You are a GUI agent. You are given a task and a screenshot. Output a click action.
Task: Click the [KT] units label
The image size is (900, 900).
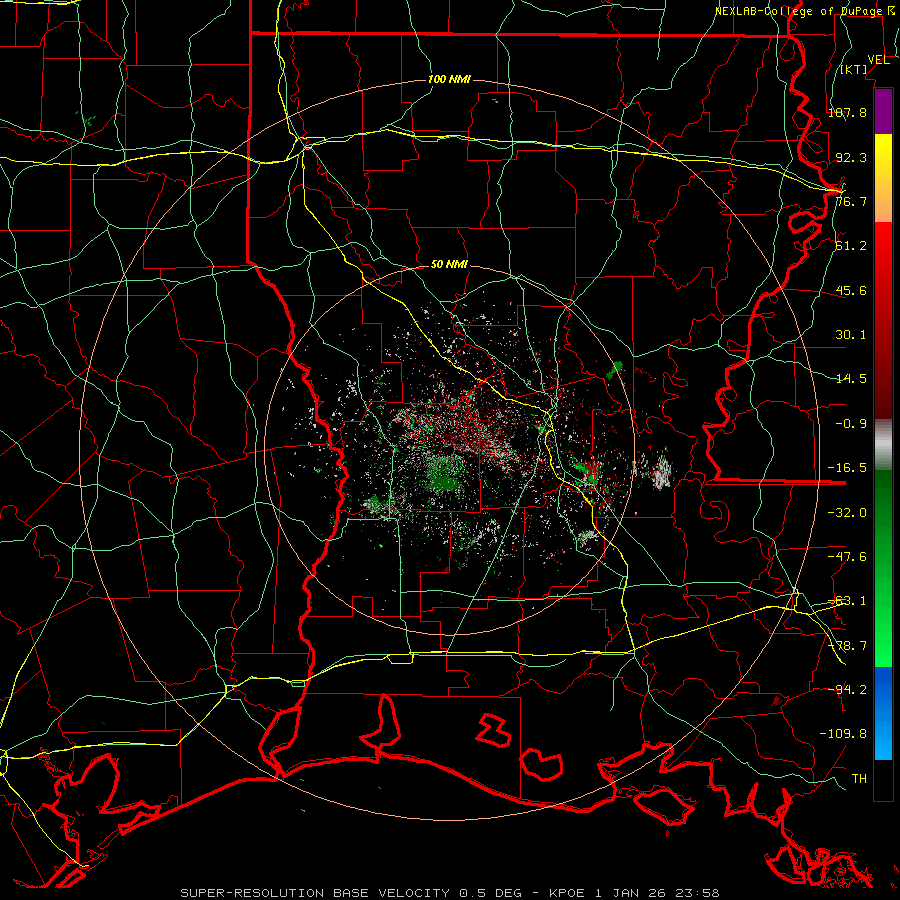(x=854, y=69)
